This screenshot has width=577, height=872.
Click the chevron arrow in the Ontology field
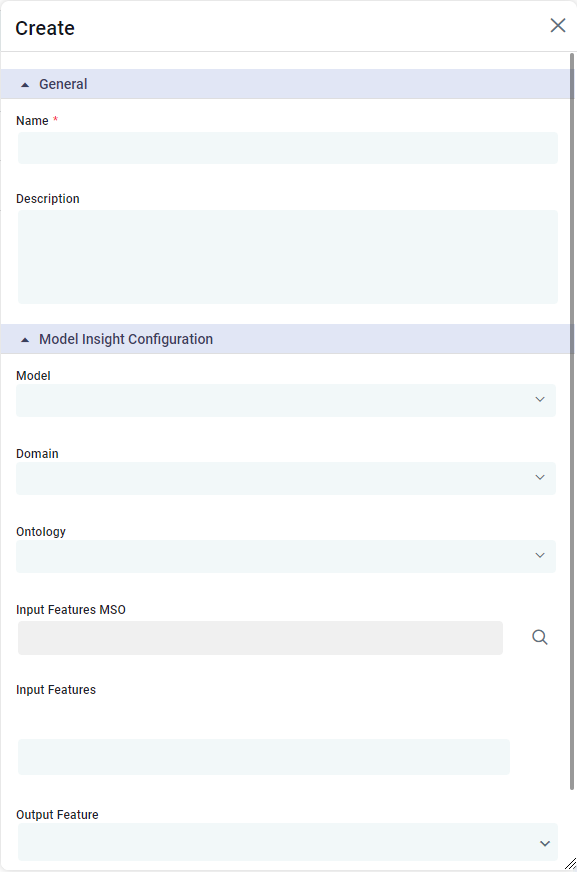point(540,556)
